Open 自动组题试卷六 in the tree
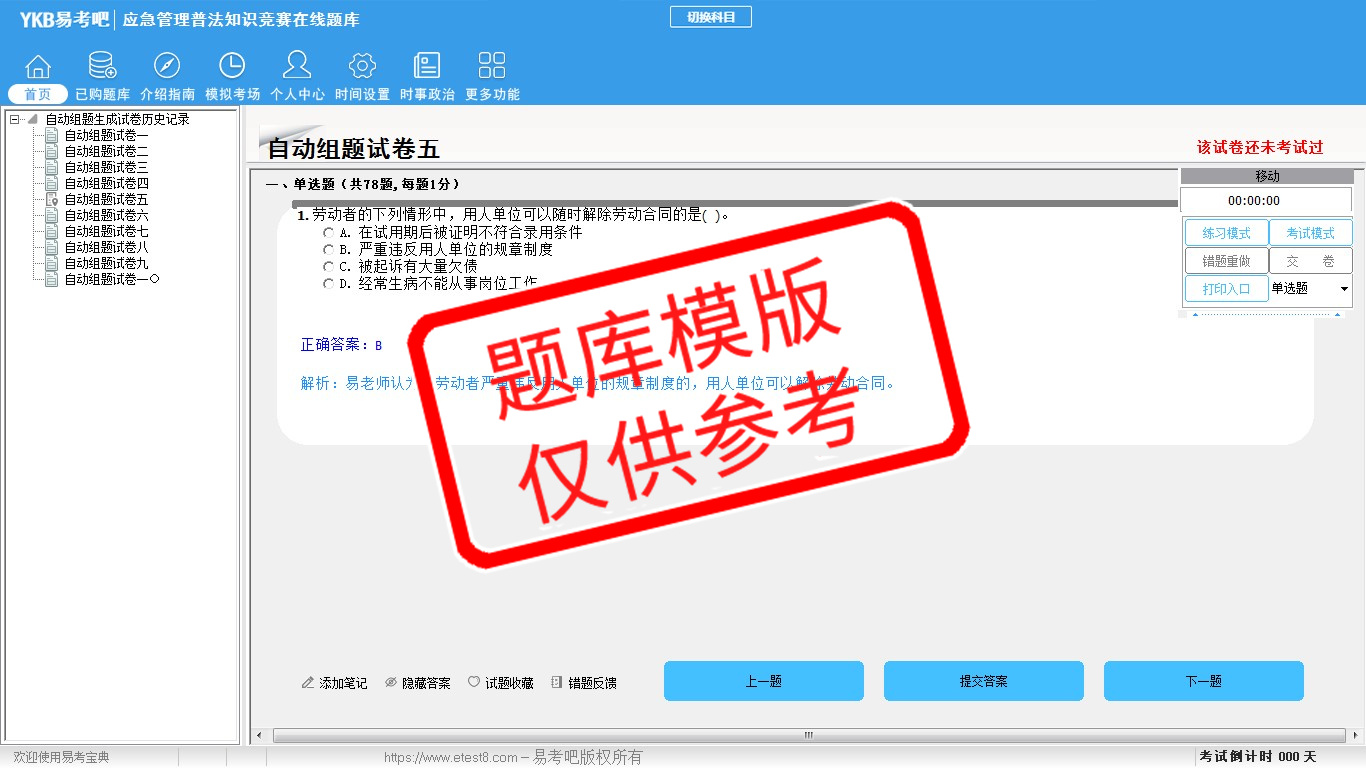Screen dimensions: 1366x768 (106, 215)
